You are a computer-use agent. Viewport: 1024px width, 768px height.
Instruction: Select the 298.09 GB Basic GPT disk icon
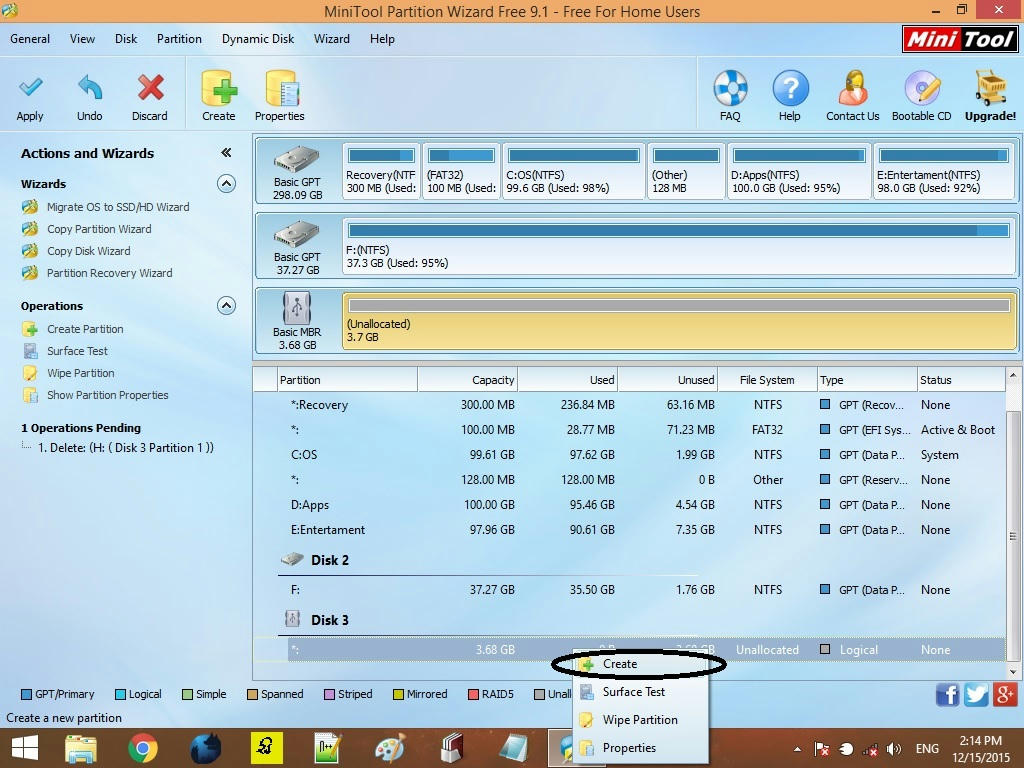pyautogui.click(x=297, y=160)
